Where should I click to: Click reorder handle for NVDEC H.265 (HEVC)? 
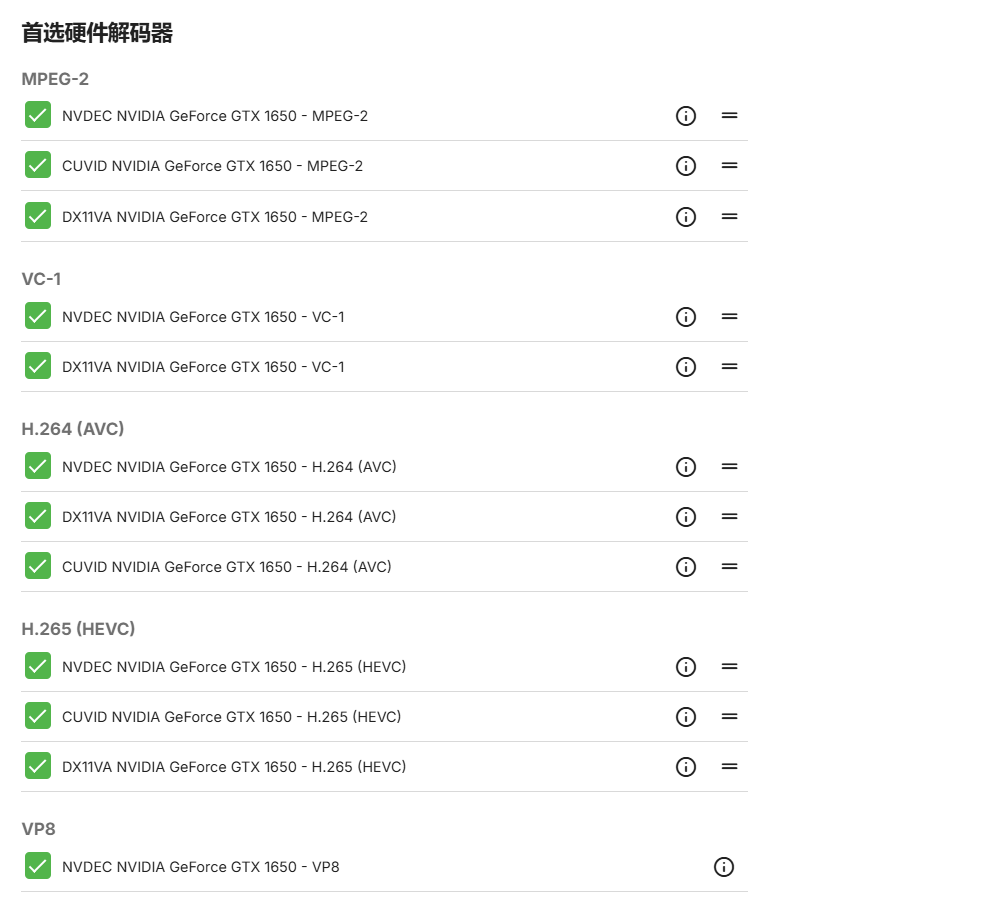click(x=729, y=666)
